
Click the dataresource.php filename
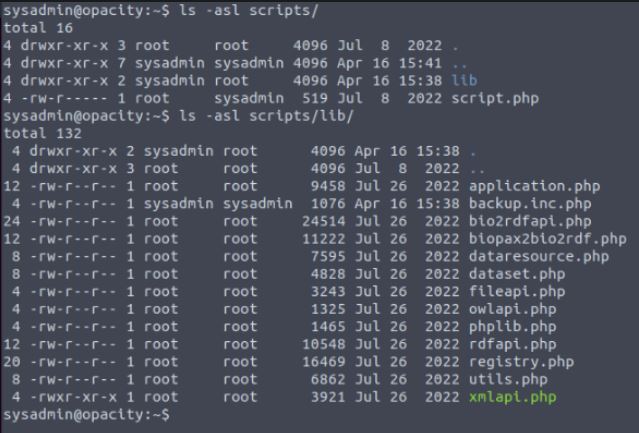[x=539, y=256]
